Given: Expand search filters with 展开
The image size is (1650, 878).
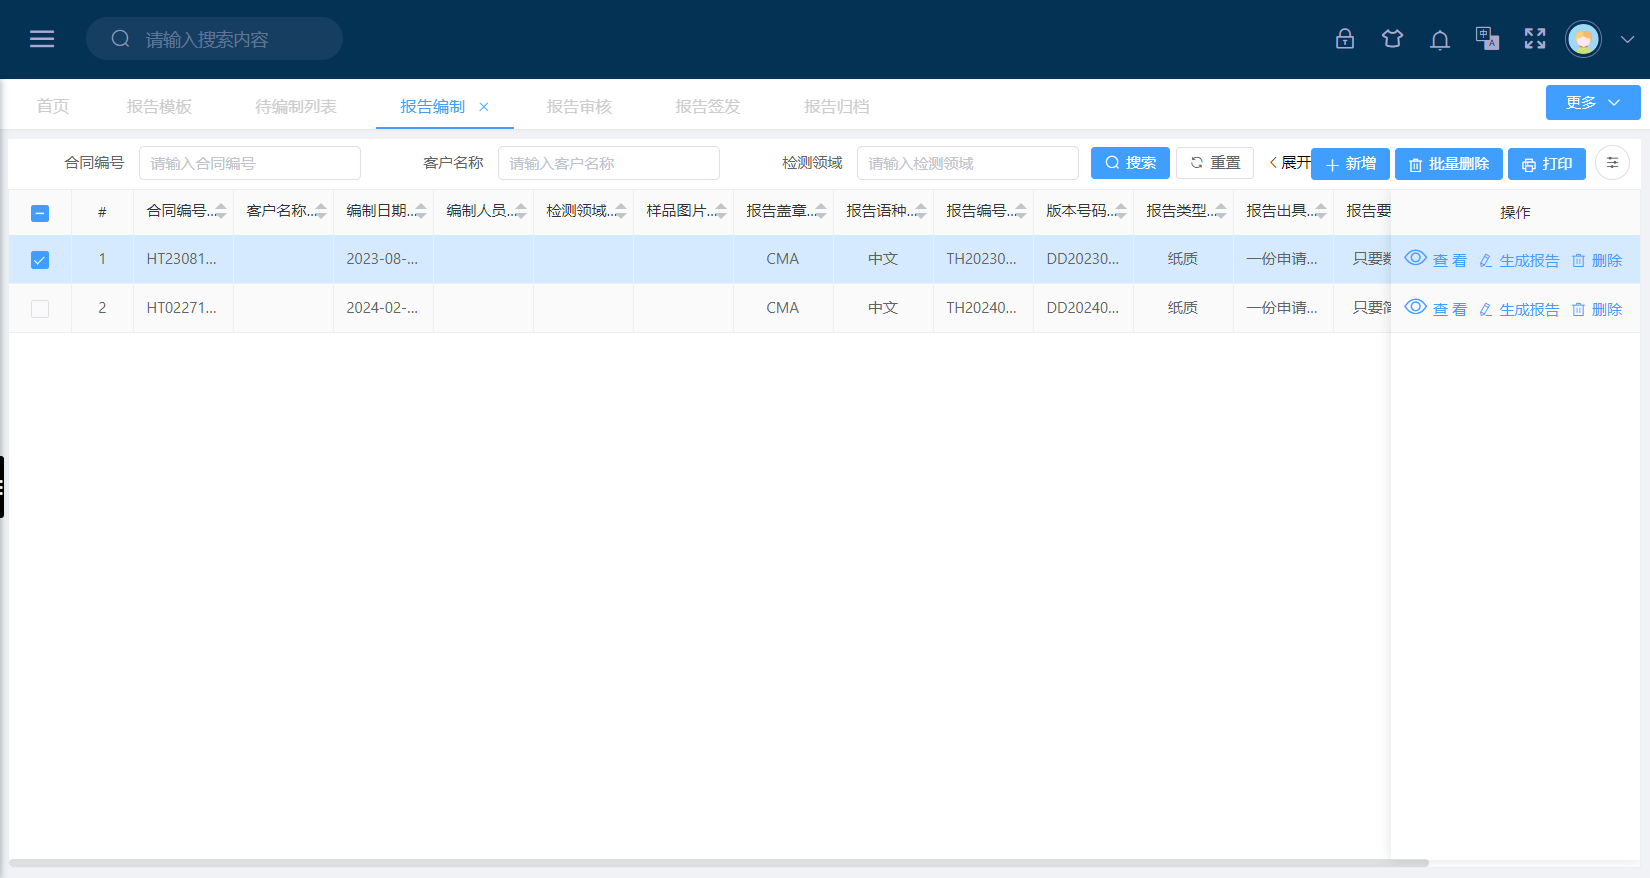Looking at the screenshot, I should 1289,163.
